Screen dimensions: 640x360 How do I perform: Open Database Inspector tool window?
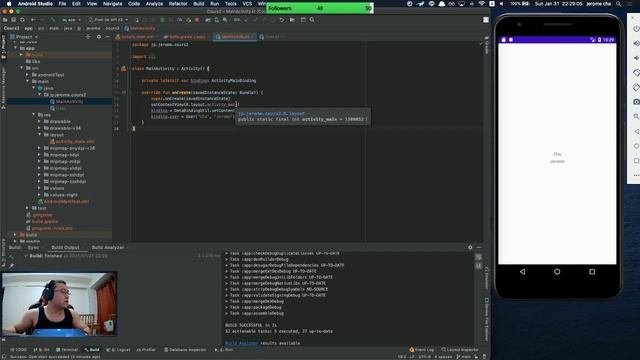[185, 350]
